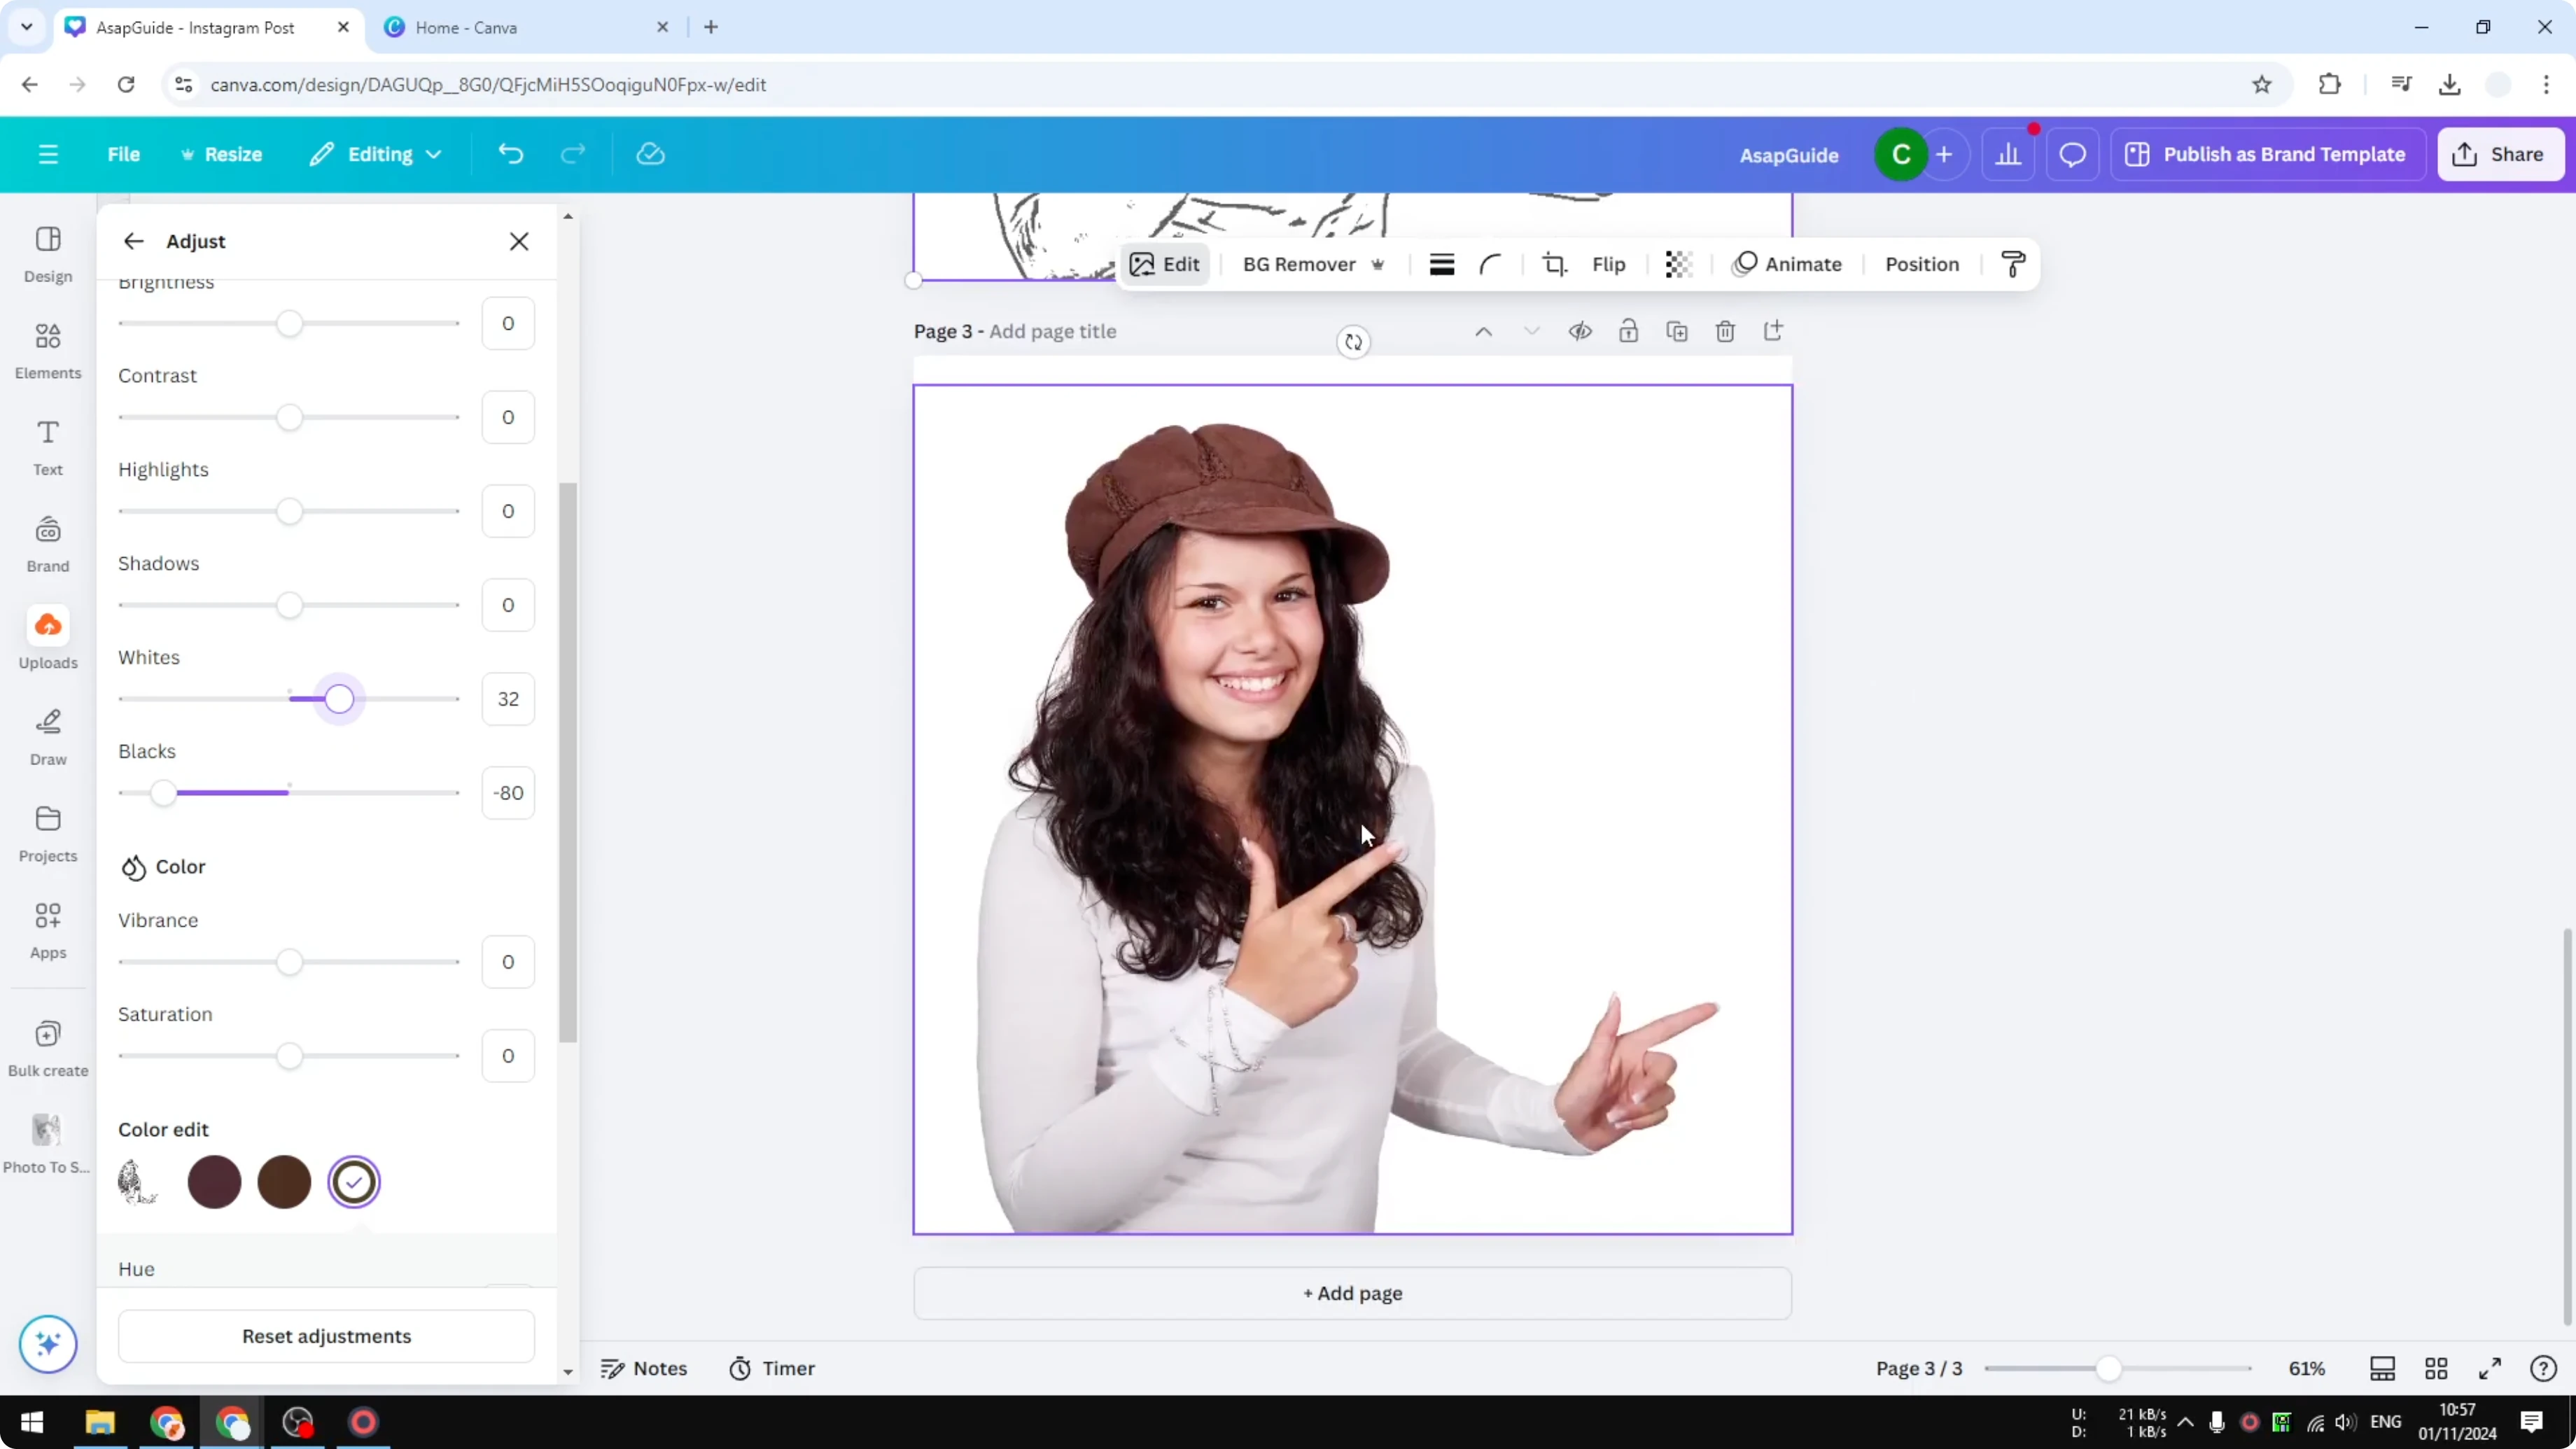Lock page 3

coord(1628,331)
